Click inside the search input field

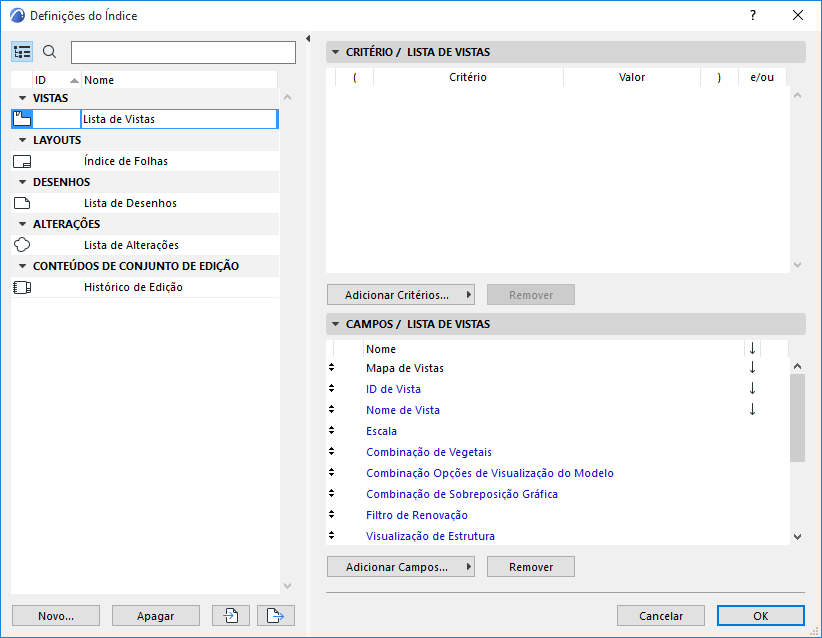click(x=183, y=51)
